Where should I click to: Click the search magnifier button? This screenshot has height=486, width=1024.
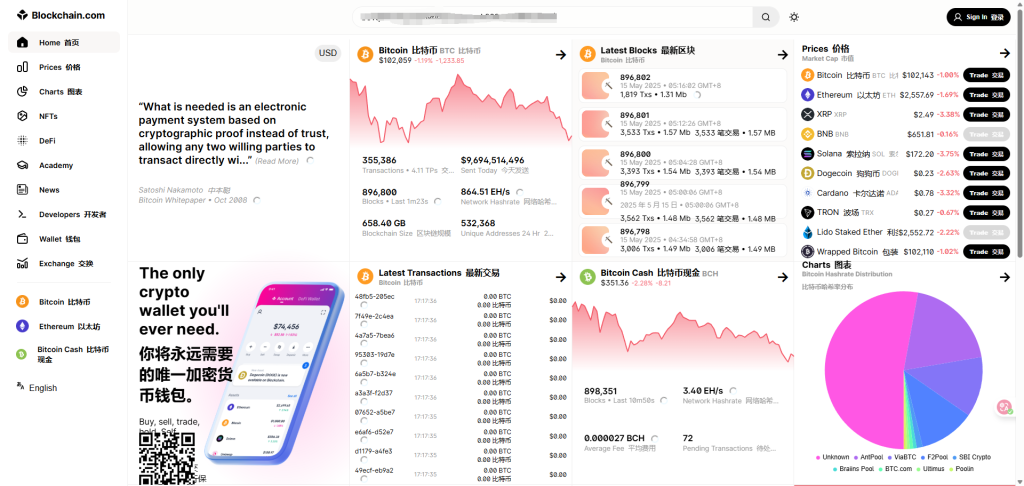tap(765, 17)
